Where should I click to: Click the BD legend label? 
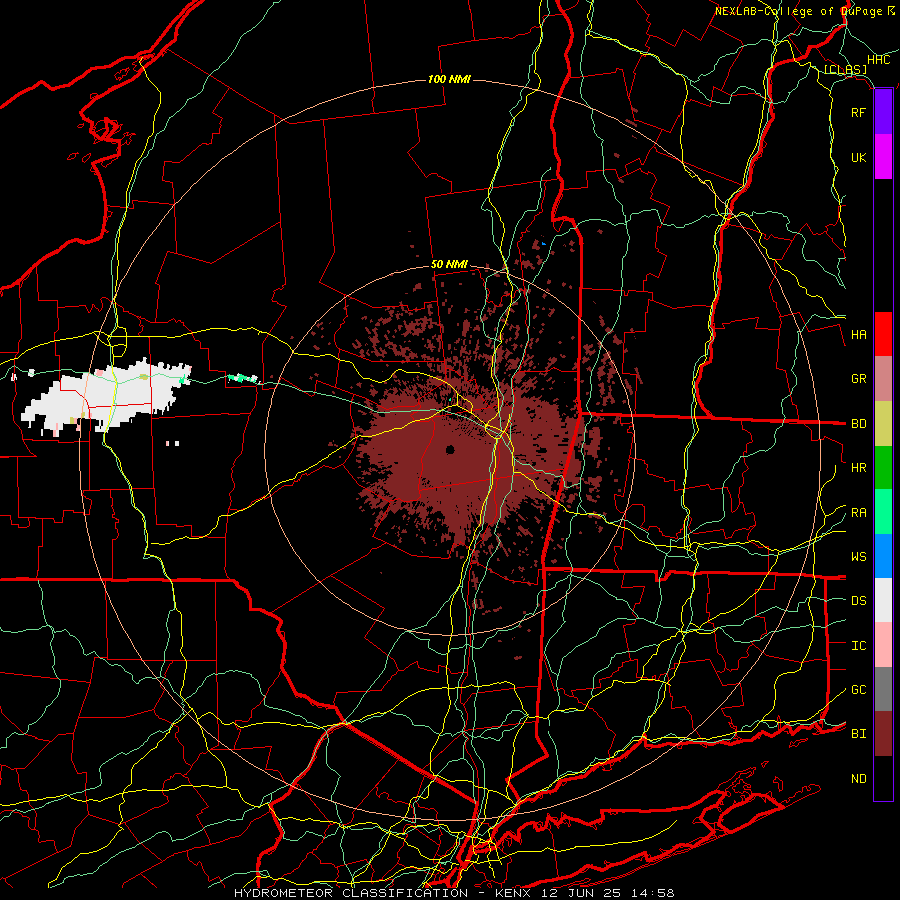(x=859, y=424)
